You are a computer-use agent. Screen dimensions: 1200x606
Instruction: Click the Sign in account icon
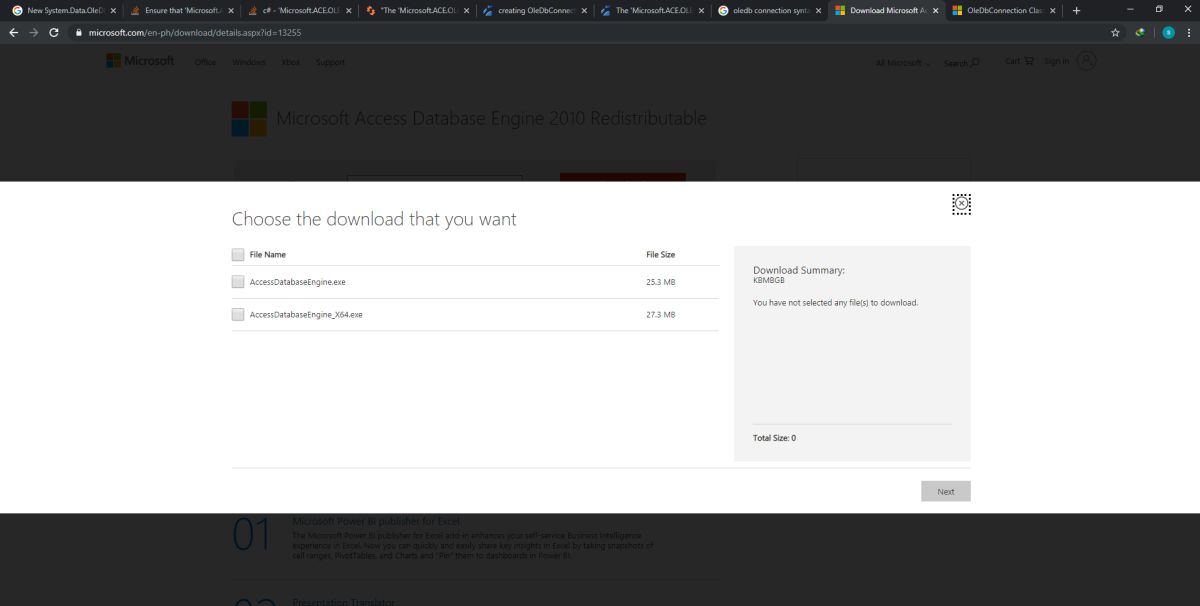pos(1087,61)
